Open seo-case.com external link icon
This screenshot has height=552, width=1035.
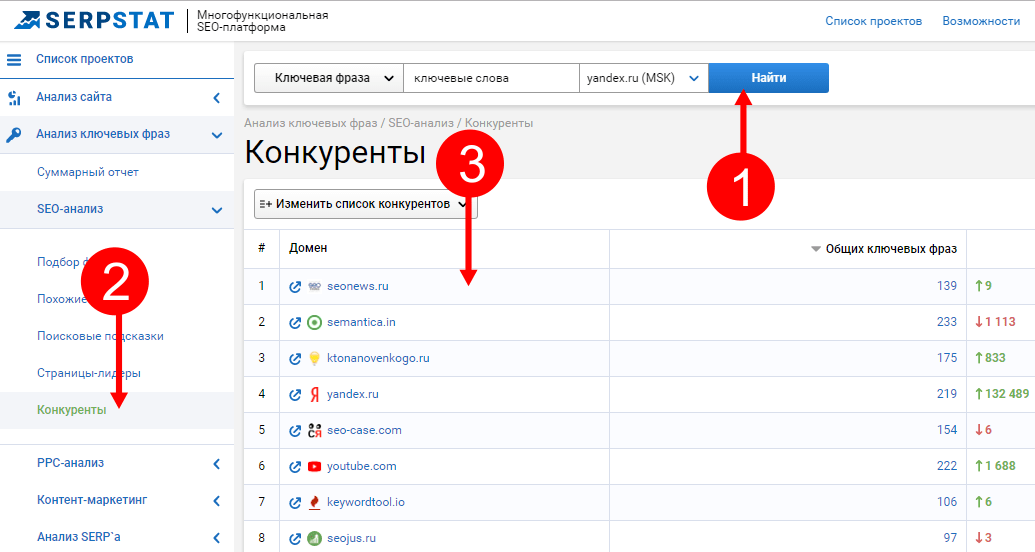point(295,431)
